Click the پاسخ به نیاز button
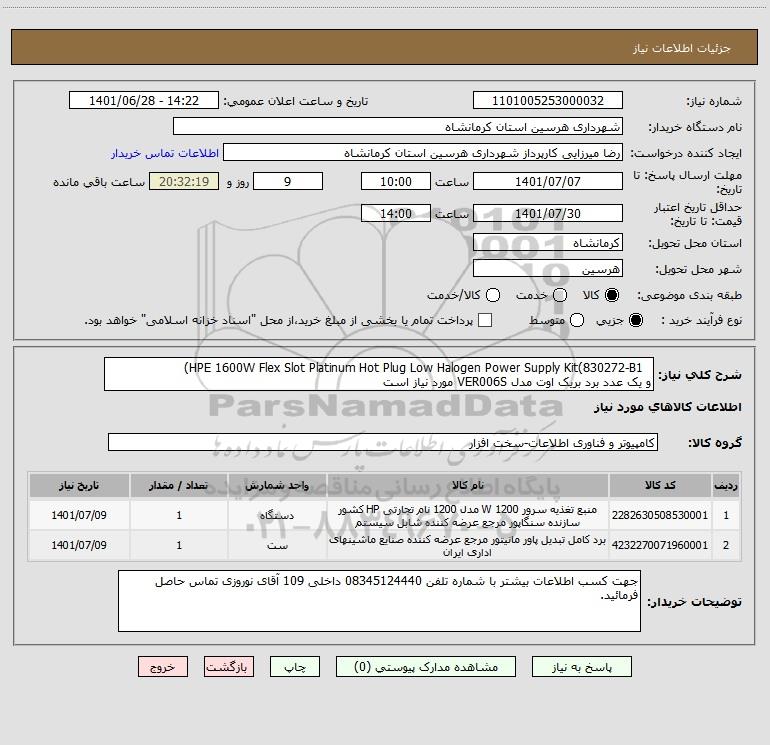Image resolution: width=770 pixels, height=745 pixels. (581, 667)
